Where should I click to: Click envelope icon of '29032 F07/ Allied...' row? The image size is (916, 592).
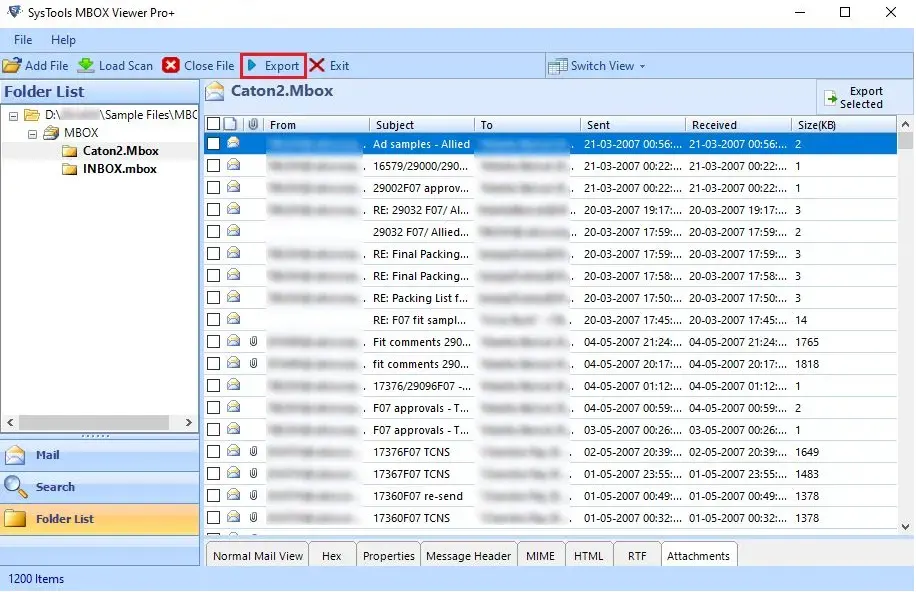pyautogui.click(x=234, y=231)
